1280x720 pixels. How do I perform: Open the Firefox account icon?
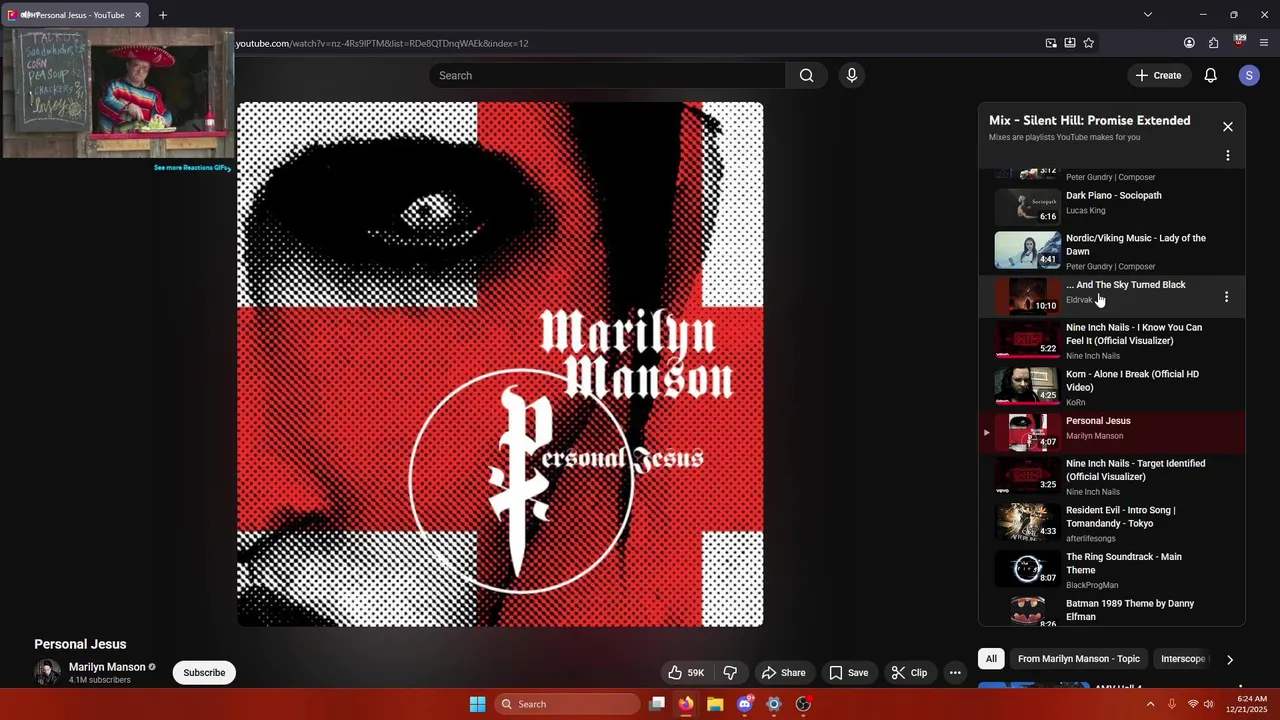coord(1189,43)
